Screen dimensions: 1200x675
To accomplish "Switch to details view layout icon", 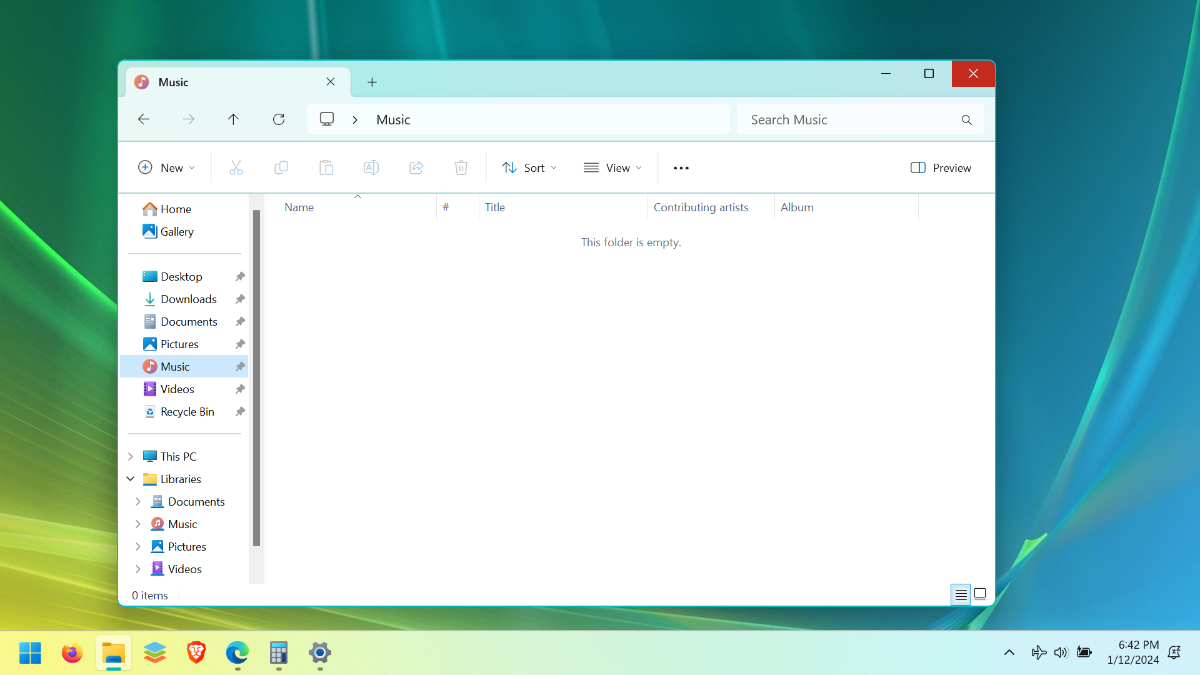I will (961, 594).
